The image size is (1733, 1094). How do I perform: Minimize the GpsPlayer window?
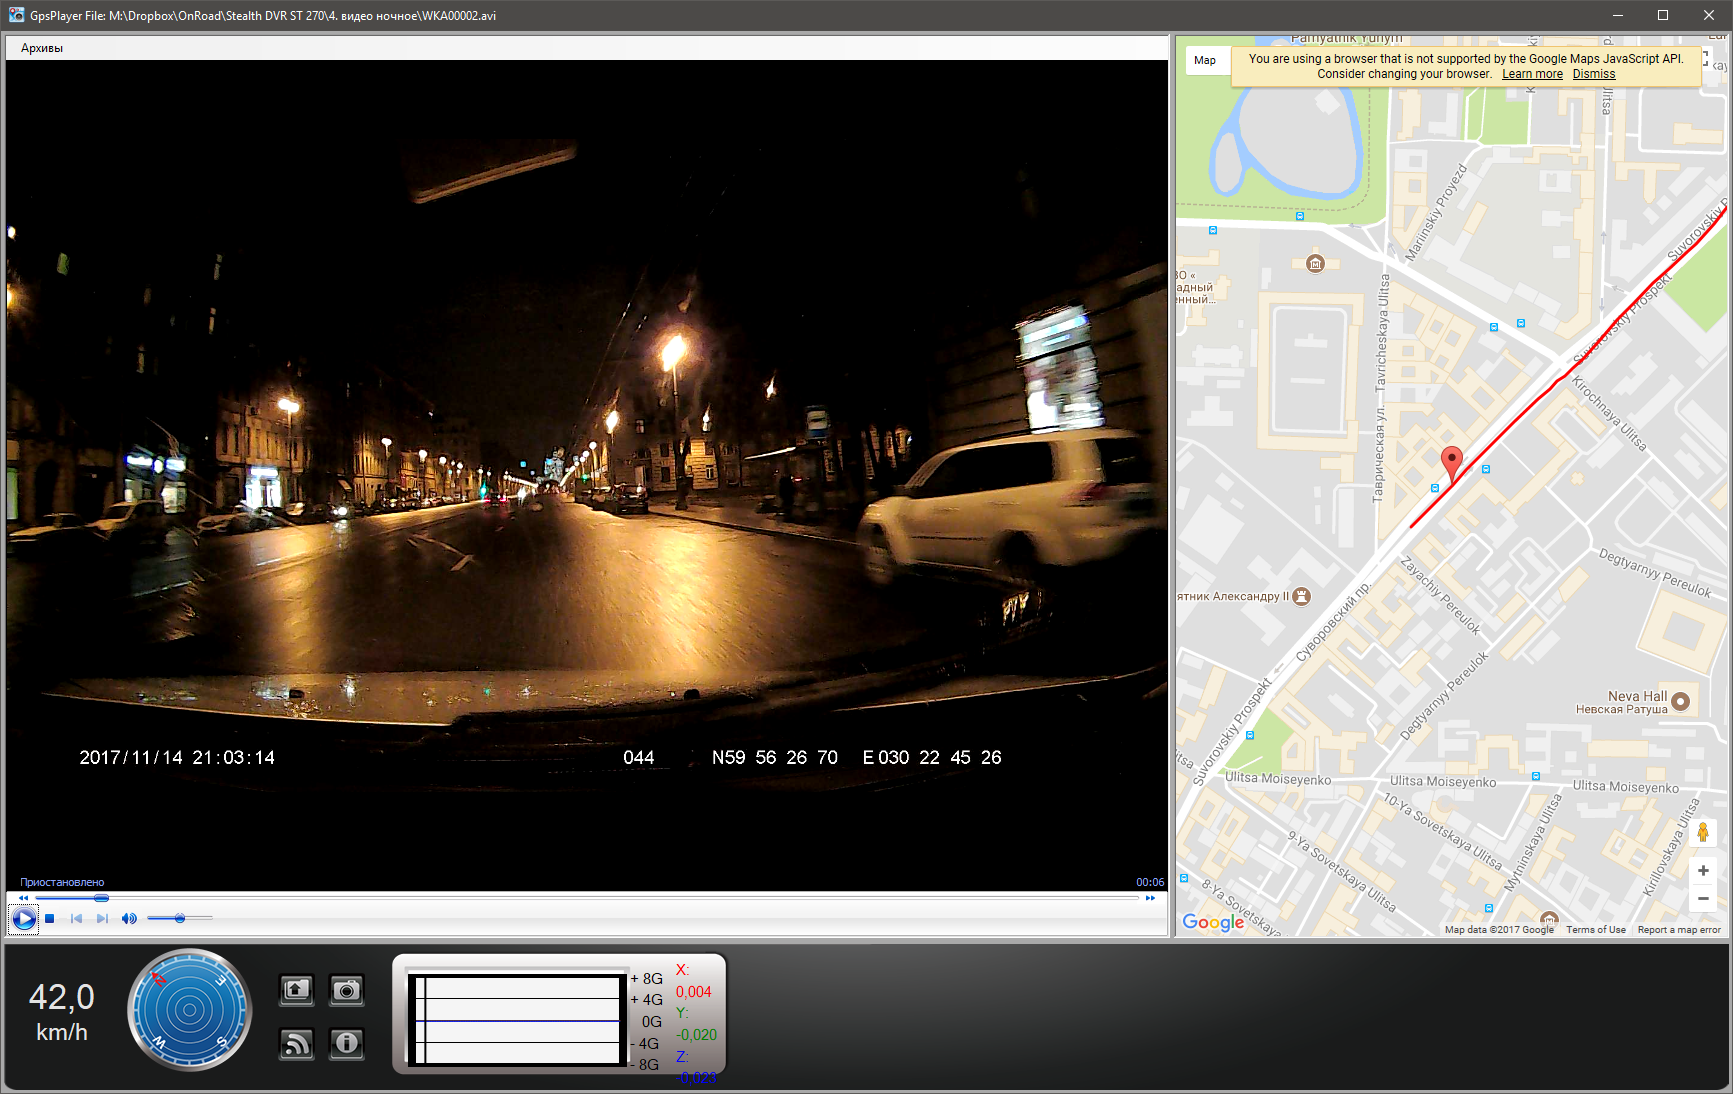pyautogui.click(x=1618, y=15)
